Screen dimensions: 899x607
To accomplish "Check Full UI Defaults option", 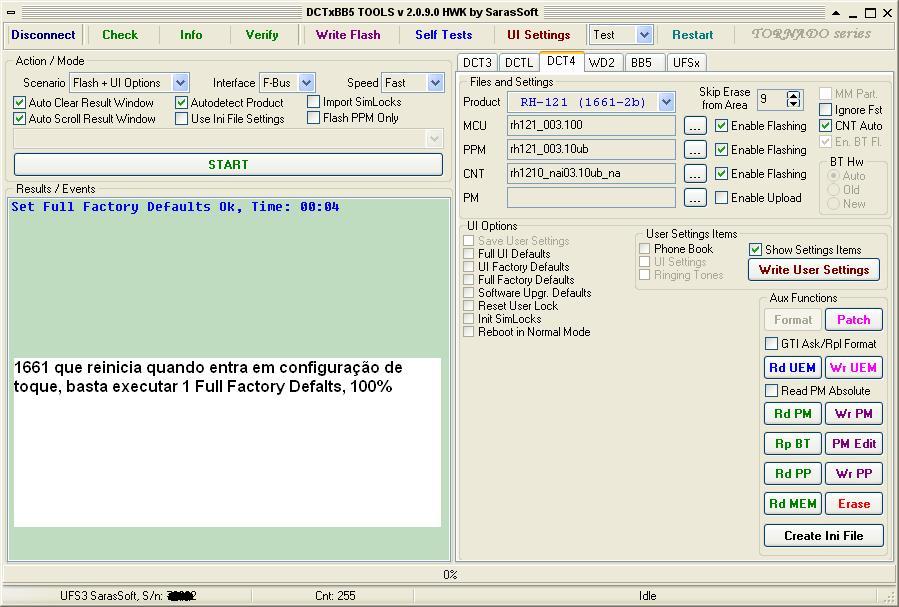I will point(469,253).
